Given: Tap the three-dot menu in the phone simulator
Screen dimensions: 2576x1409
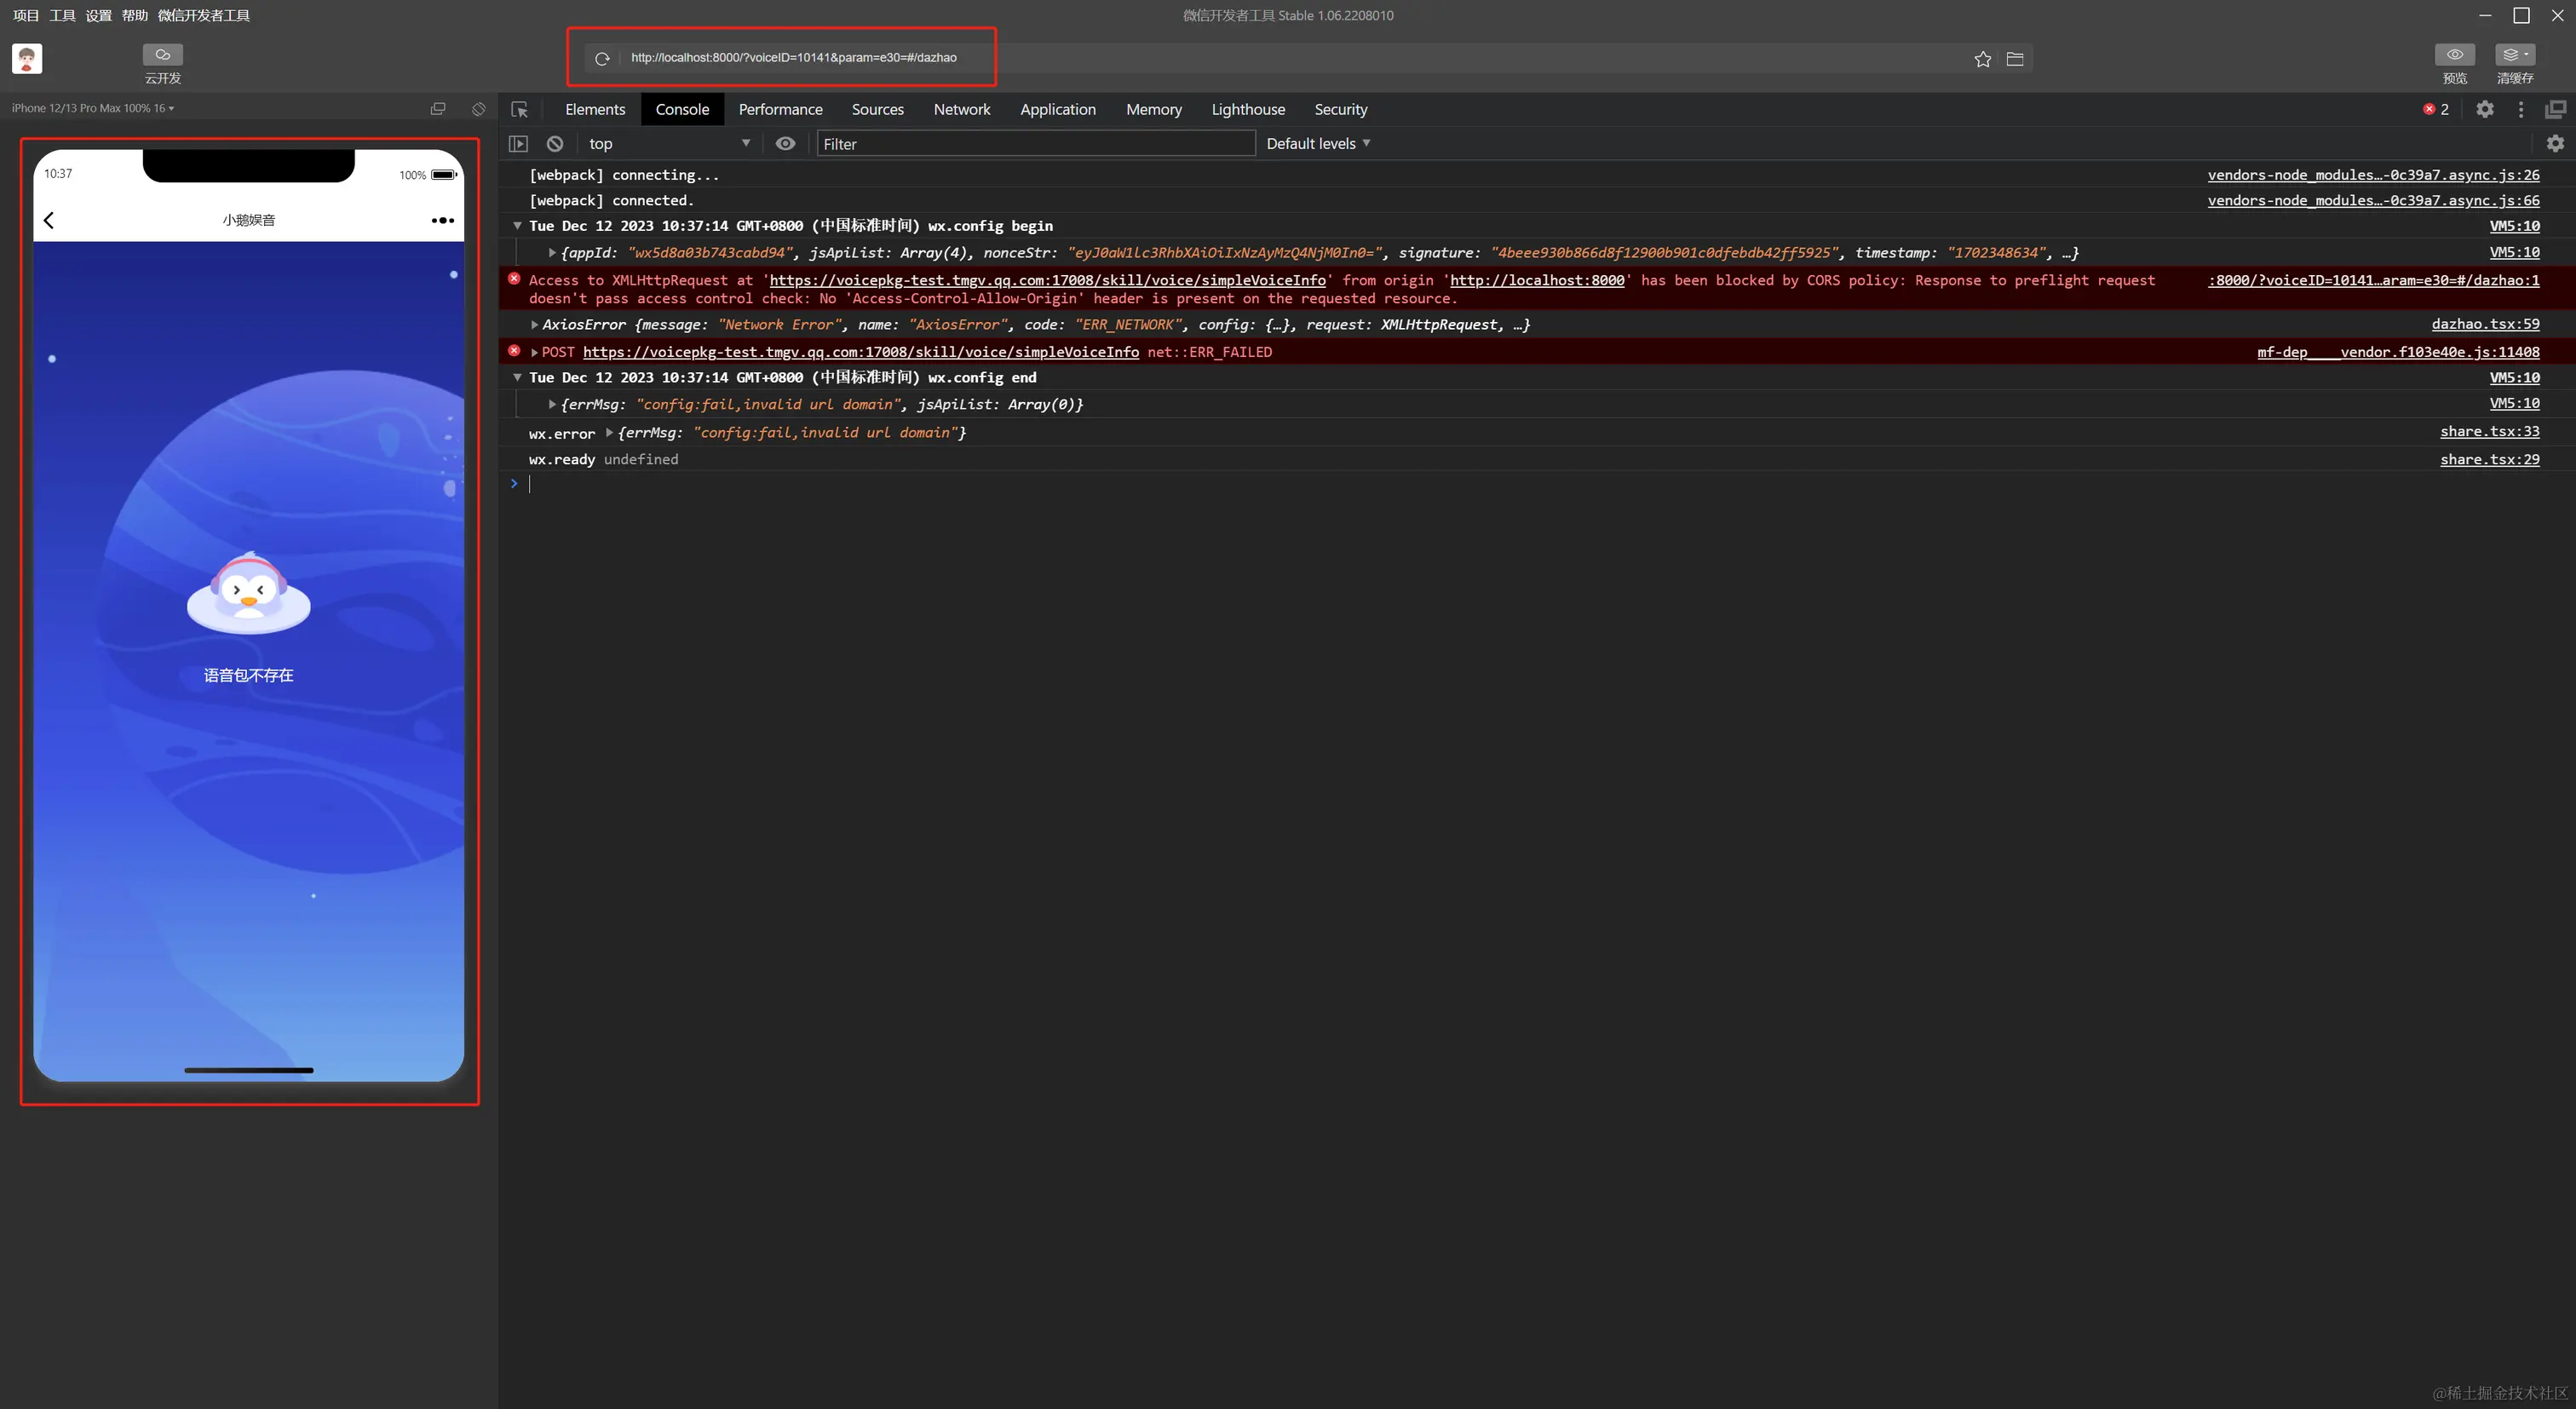Looking at the screenshot, I should [x=442, y=220].
